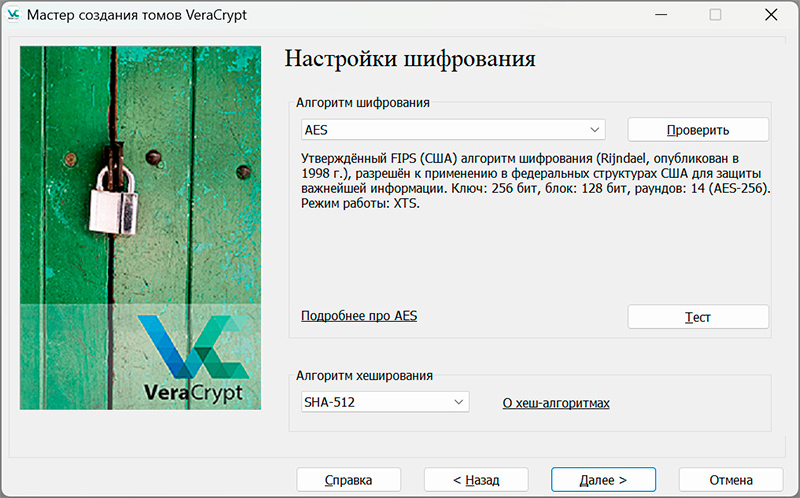The image size is (800, 498).
Task: Go back with the < Назад button
Action: (476, 480)
